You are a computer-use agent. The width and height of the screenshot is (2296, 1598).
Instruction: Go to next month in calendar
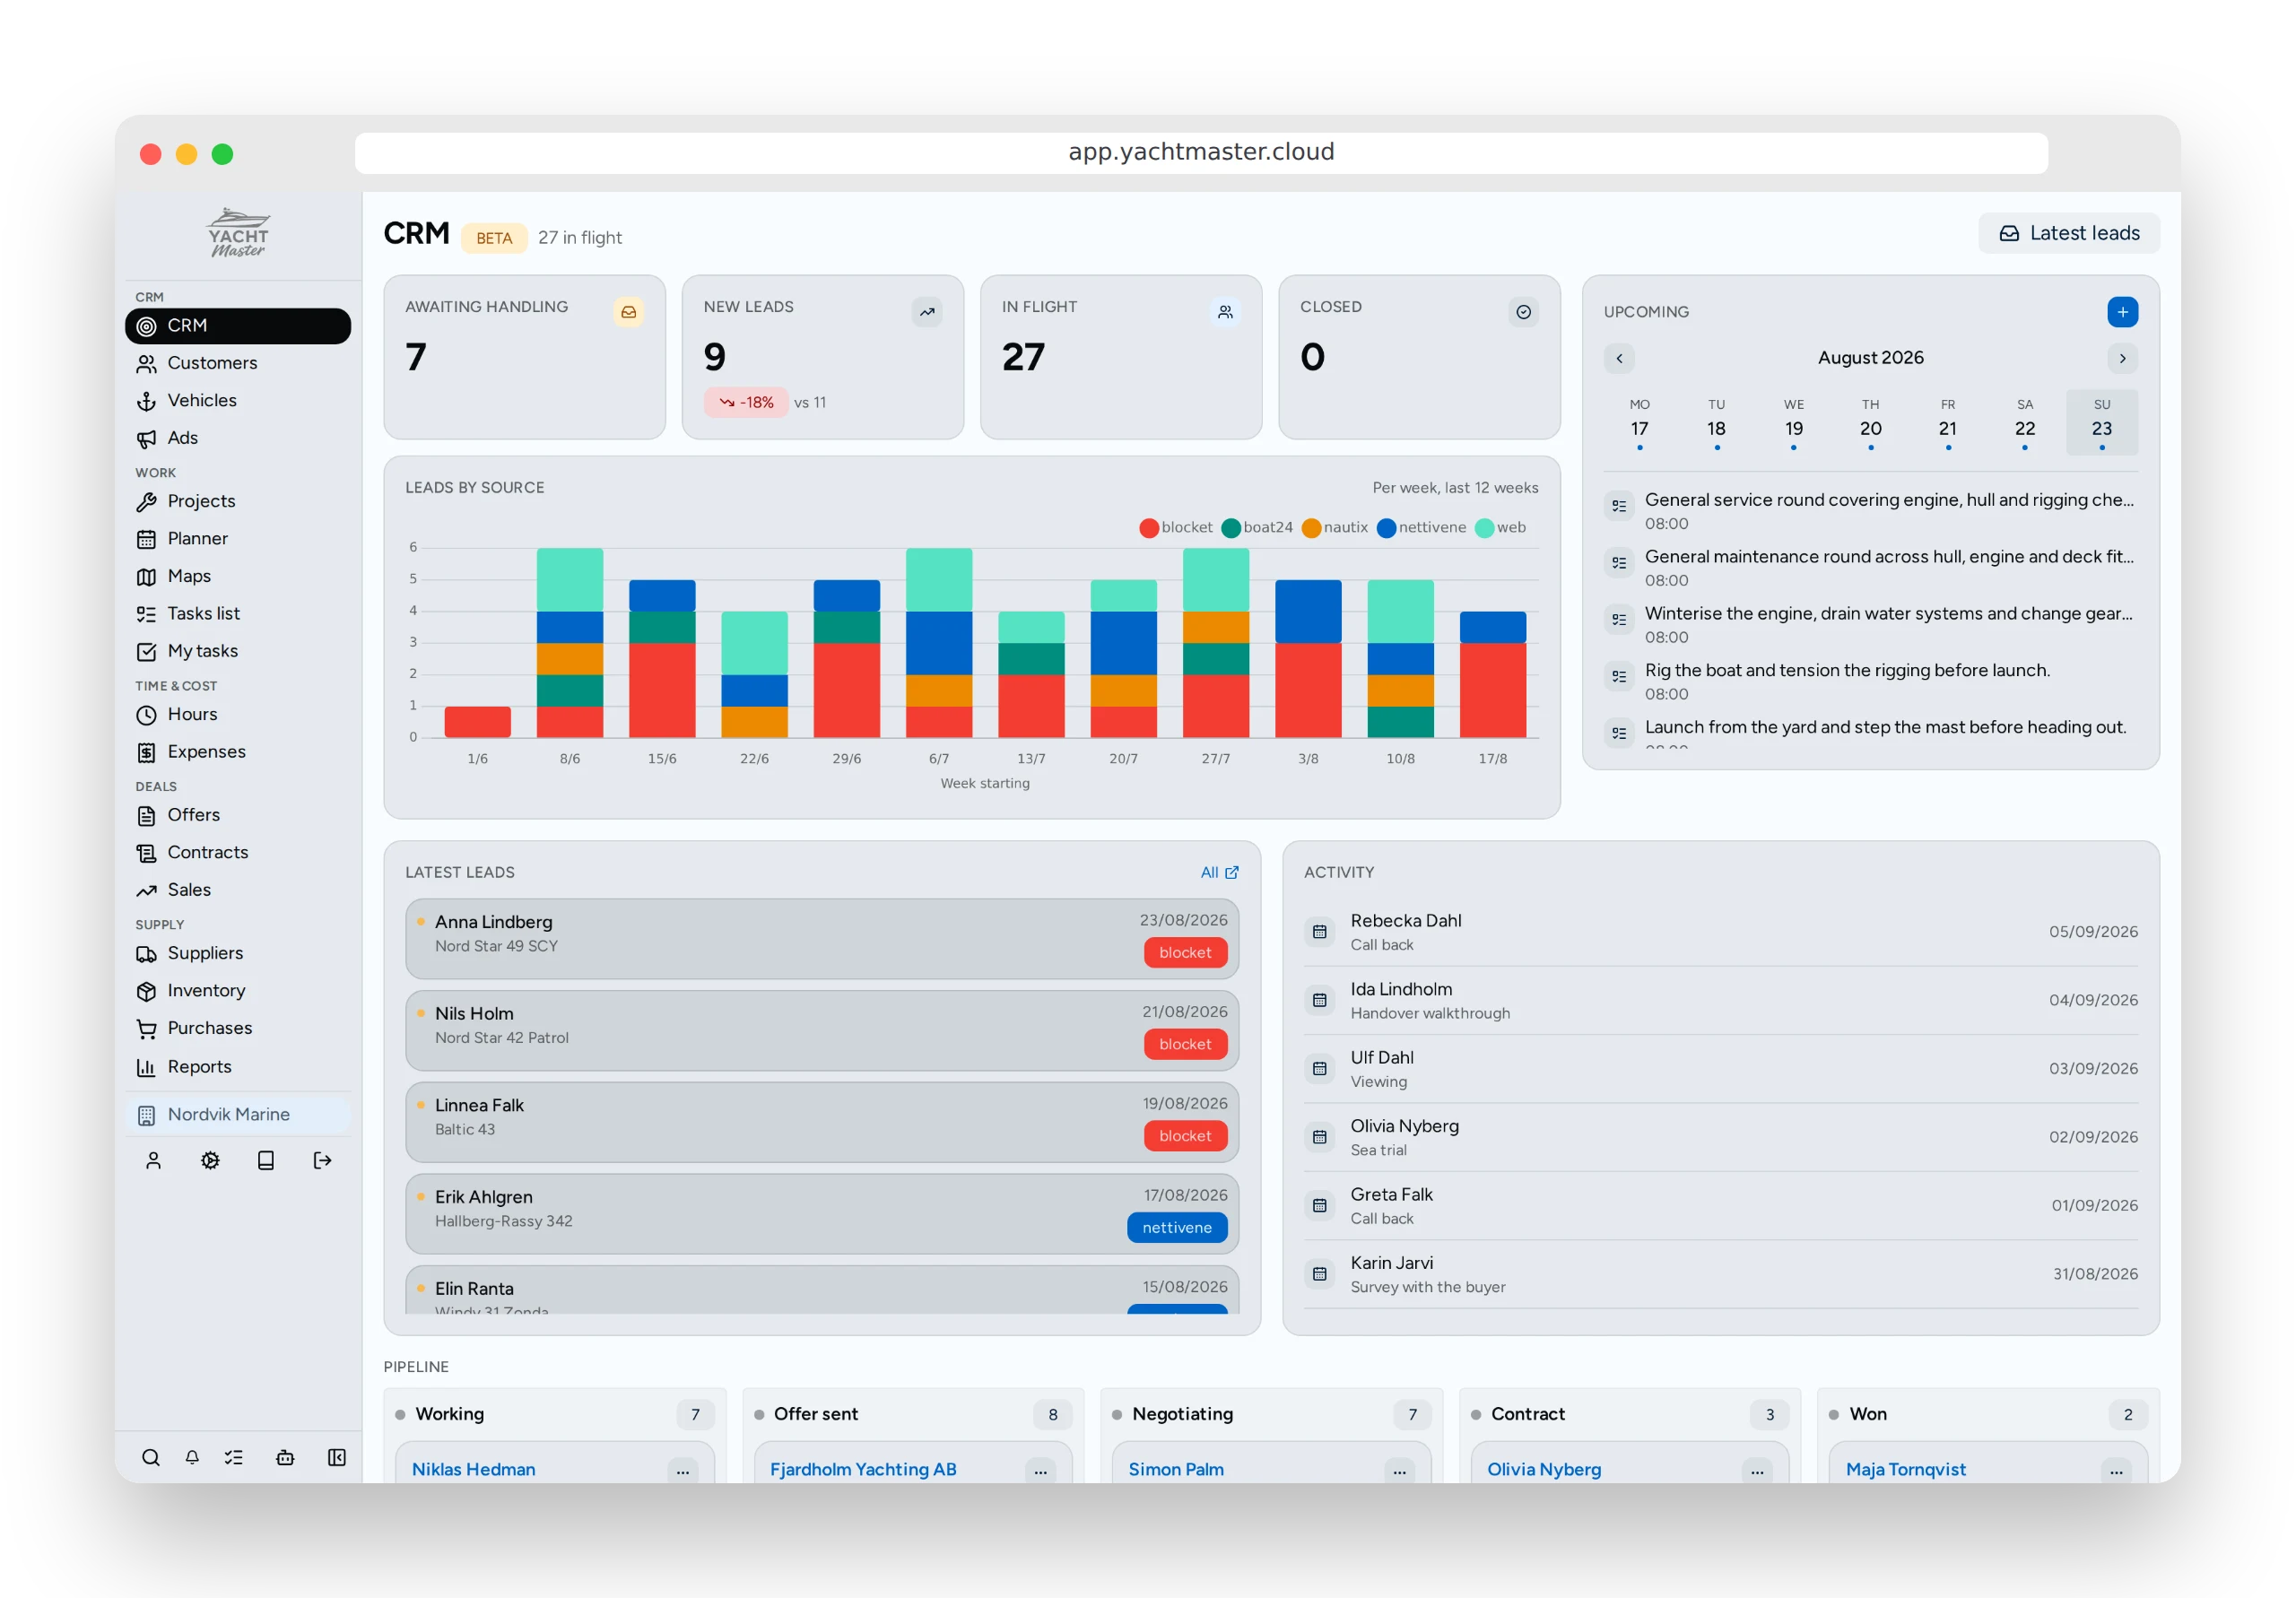click(x=2122, y=358)
